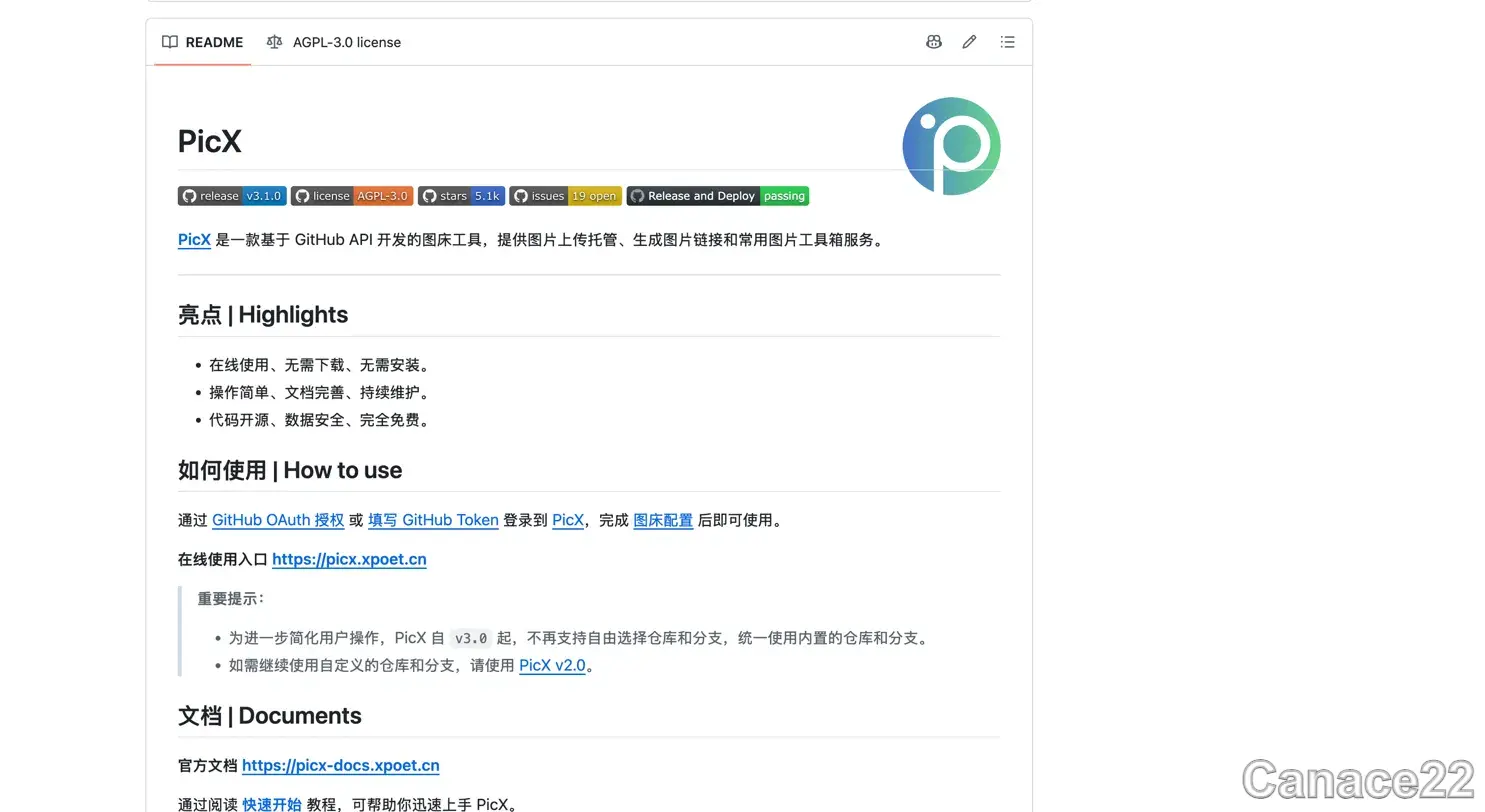Screen dimensions: 1485x812
Task: Open the Copilot icon in README header
Action: (x=933, y=42)
